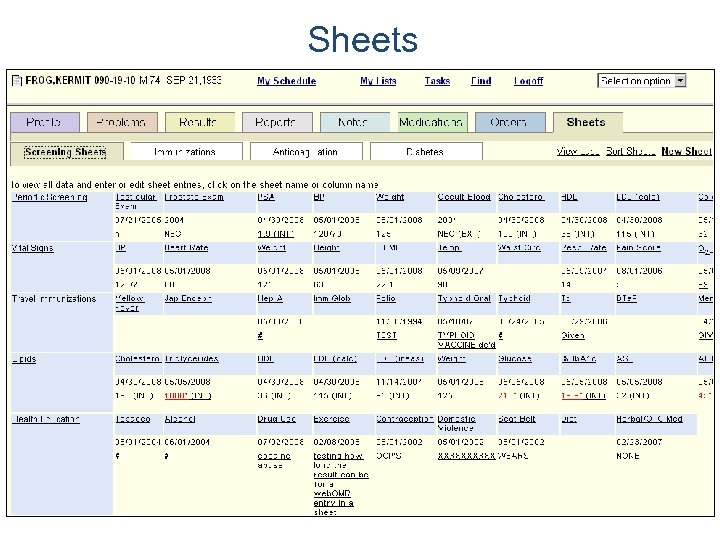
Task: Select the Sheets tab
Action: tap(587, 122)
